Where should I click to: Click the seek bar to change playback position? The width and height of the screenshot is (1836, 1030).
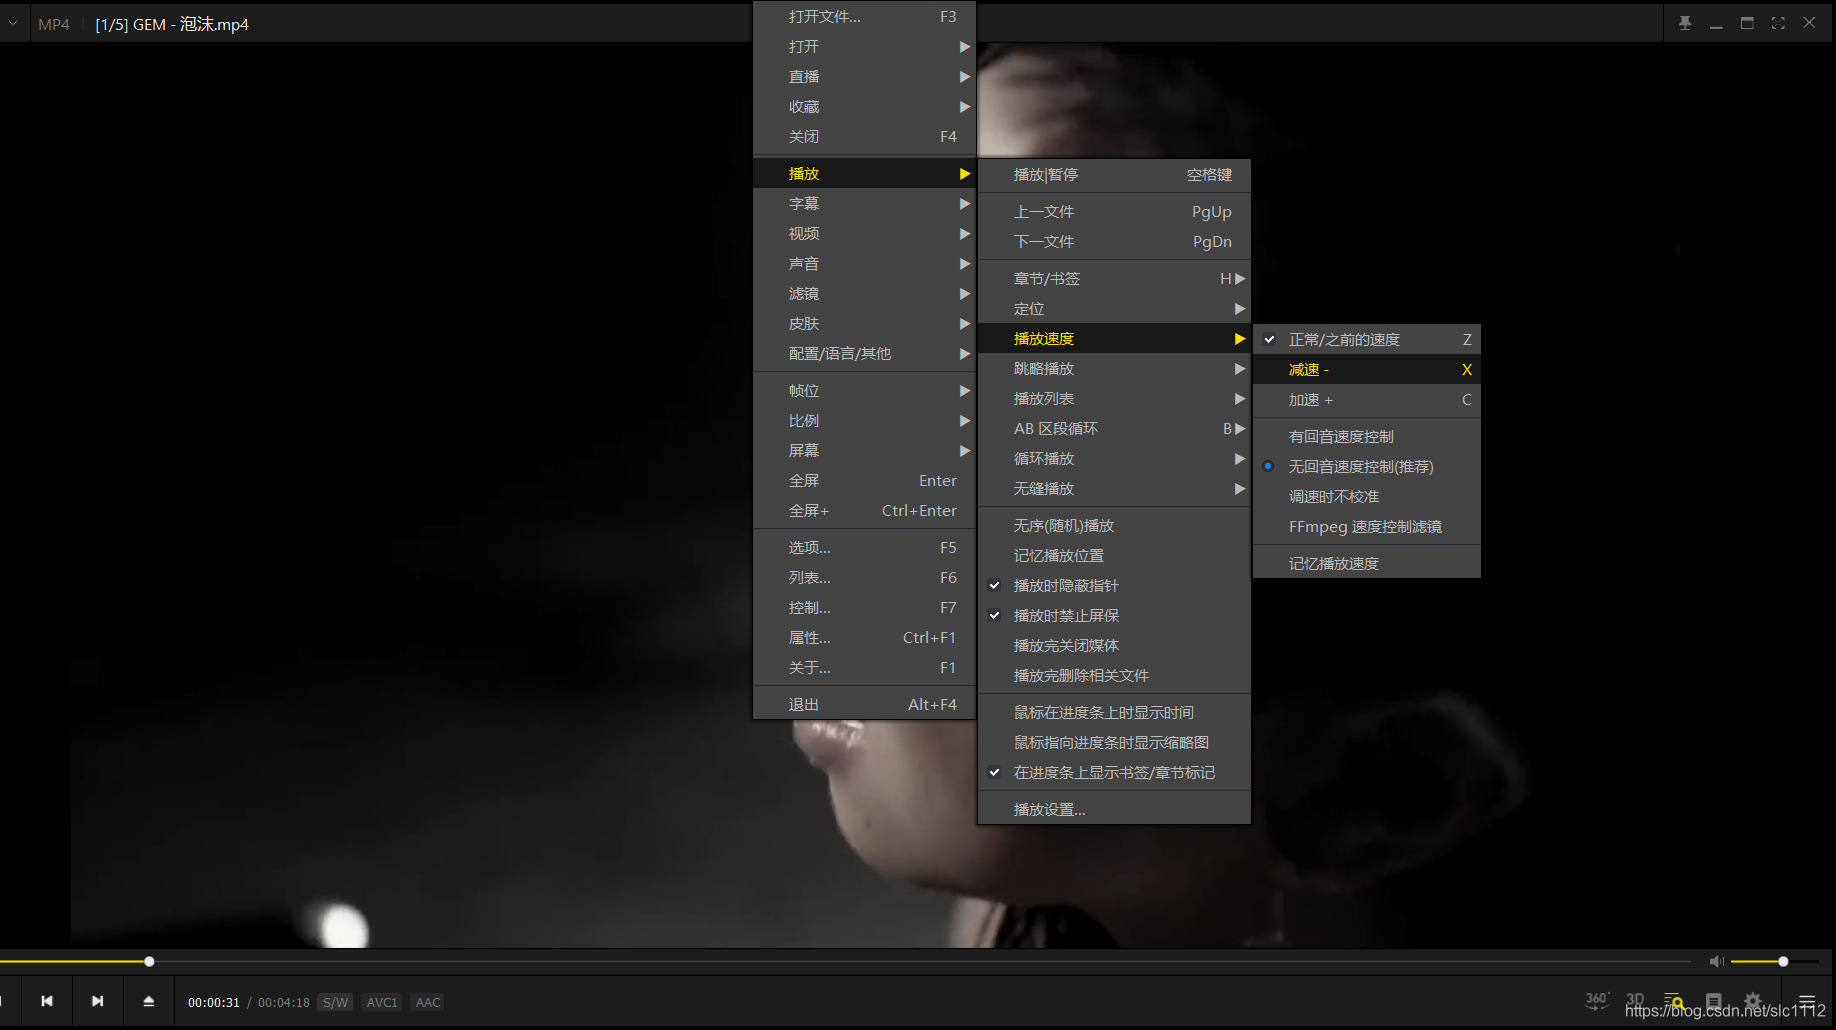pos(845,961)
